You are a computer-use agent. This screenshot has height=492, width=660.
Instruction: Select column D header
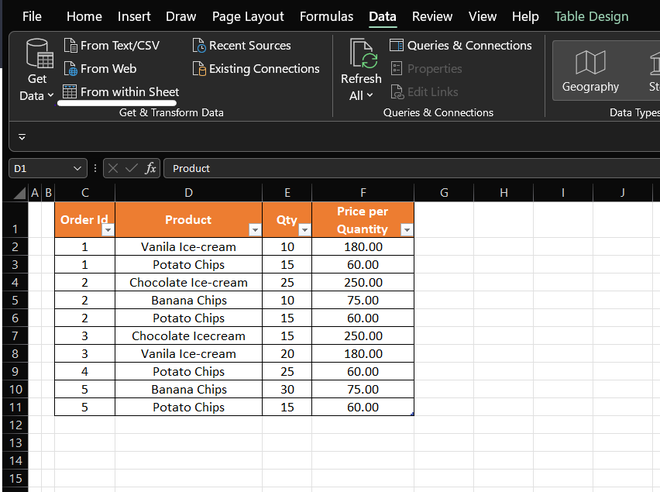coord(189,193)
